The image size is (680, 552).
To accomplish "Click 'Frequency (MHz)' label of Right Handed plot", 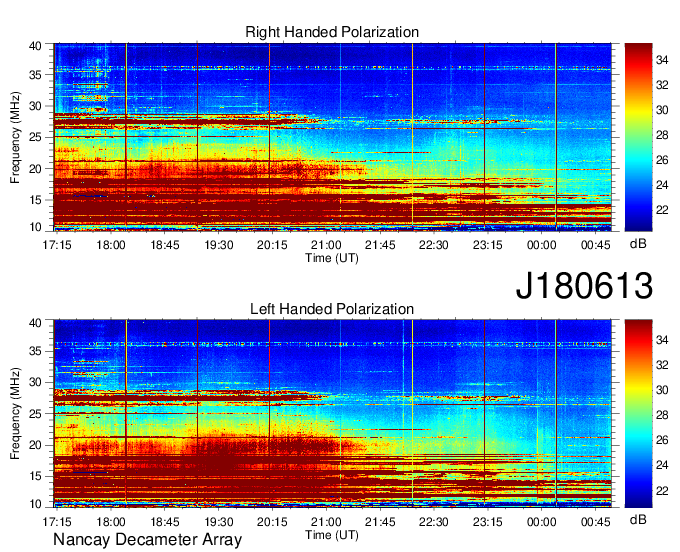I will click(15, 137).
